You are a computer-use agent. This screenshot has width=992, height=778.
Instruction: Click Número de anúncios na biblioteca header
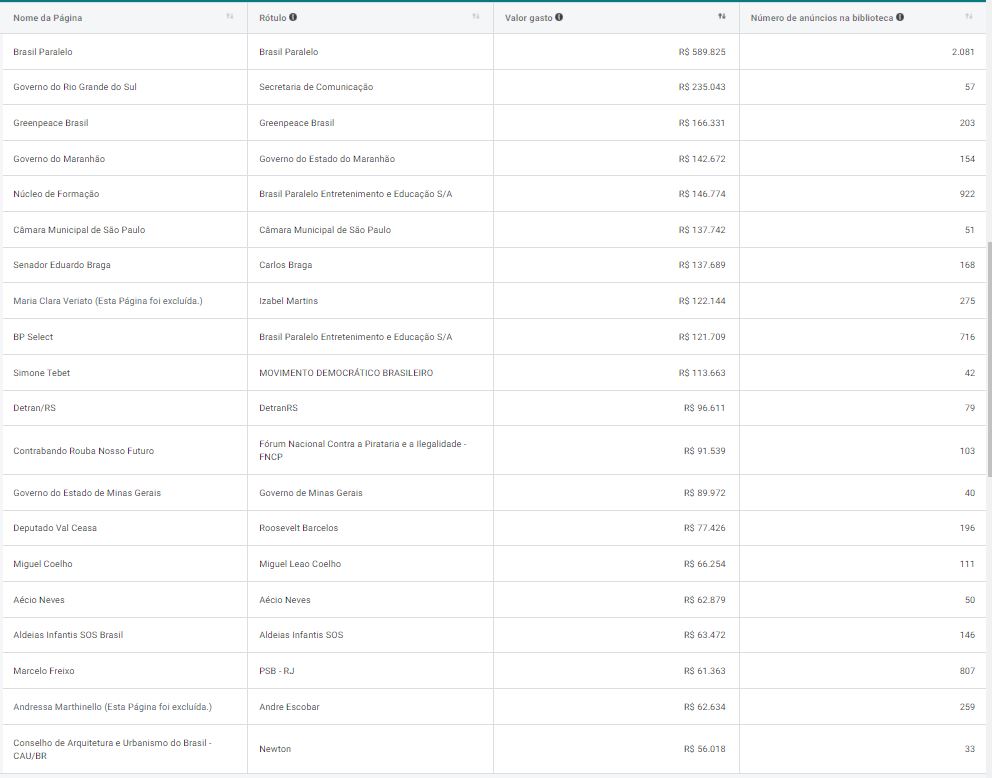(822, 18)
